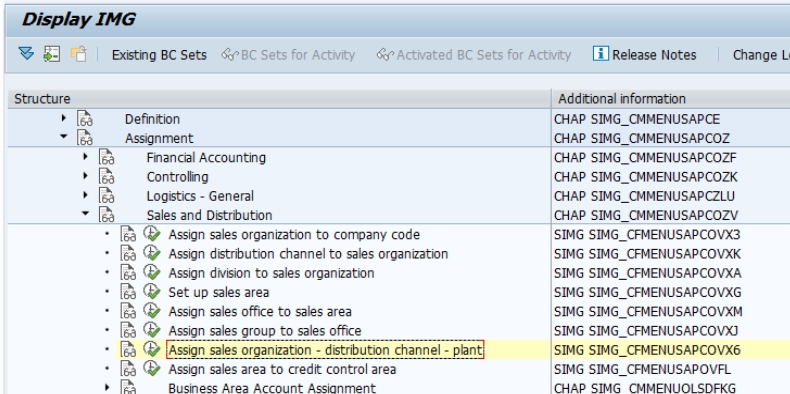Expand the Logistics - General node
The image size is (790, 394).
click(x=85, y=195)
